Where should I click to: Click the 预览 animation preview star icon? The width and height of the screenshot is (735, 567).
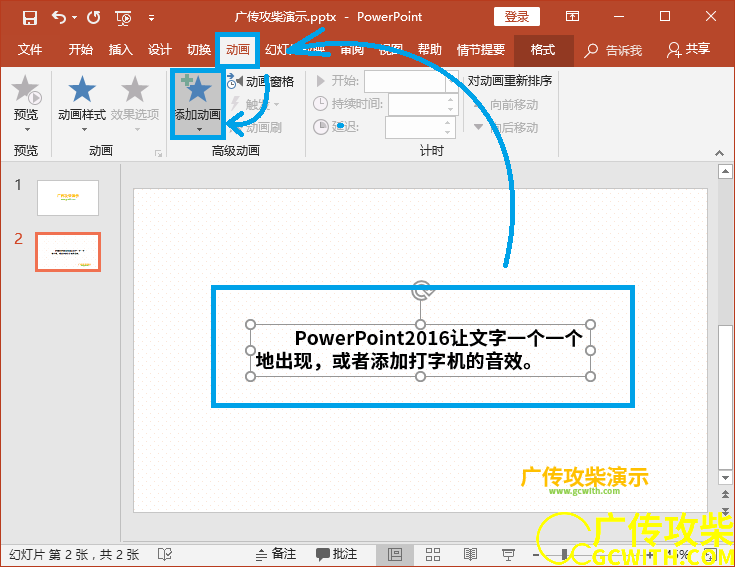coord(26,89)
